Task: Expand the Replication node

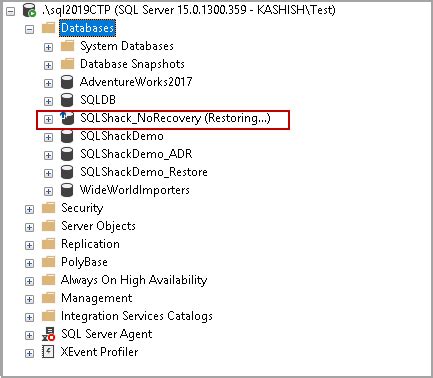Action: [29, 245]
